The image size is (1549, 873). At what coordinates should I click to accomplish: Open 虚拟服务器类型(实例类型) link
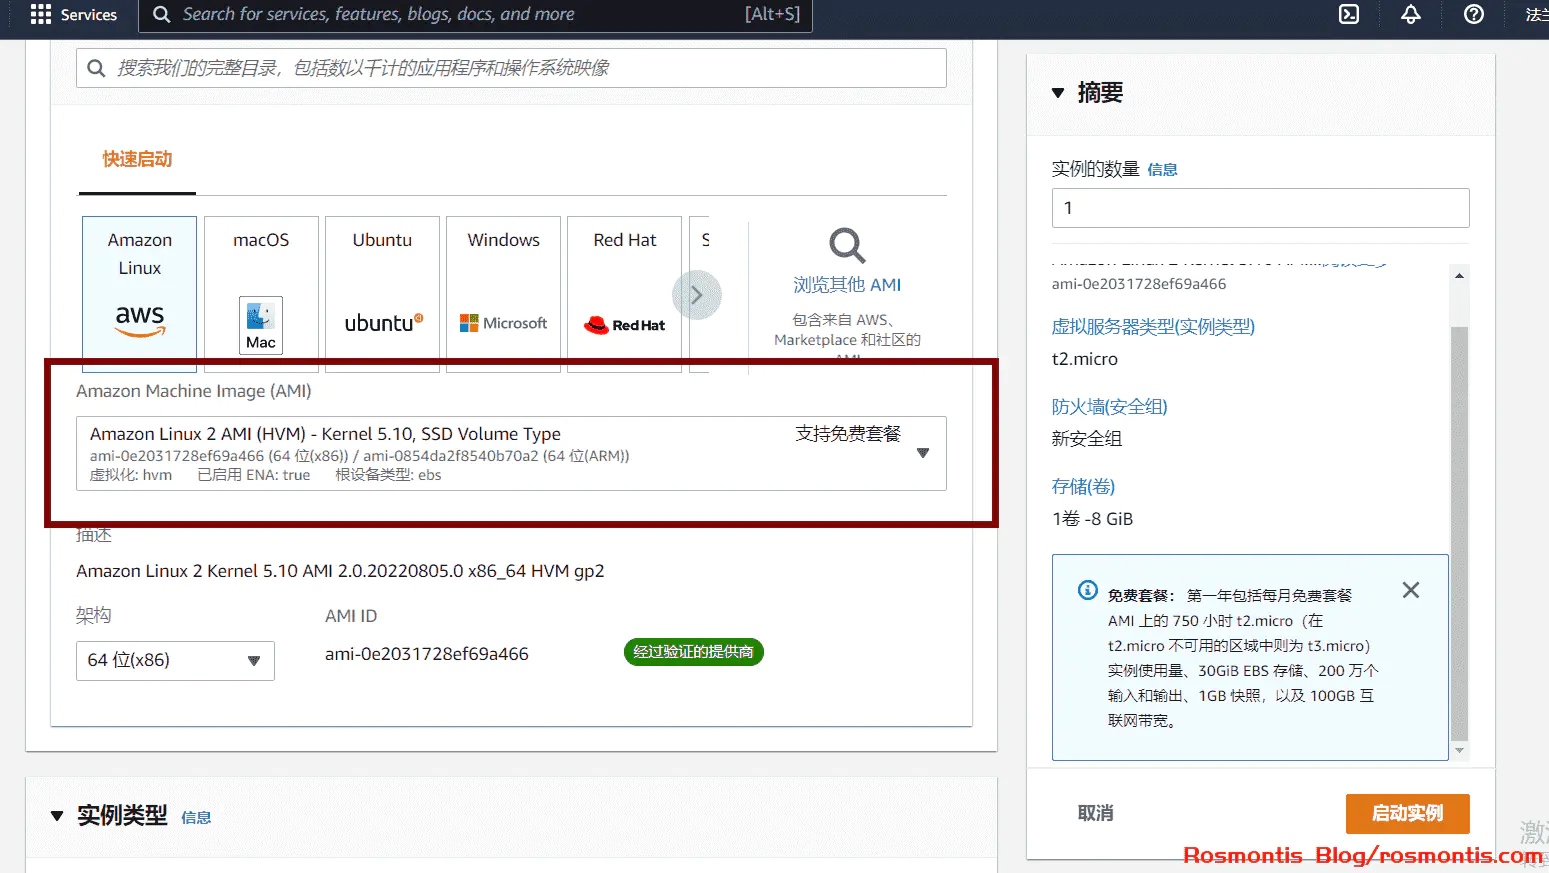pos(1153,326)
